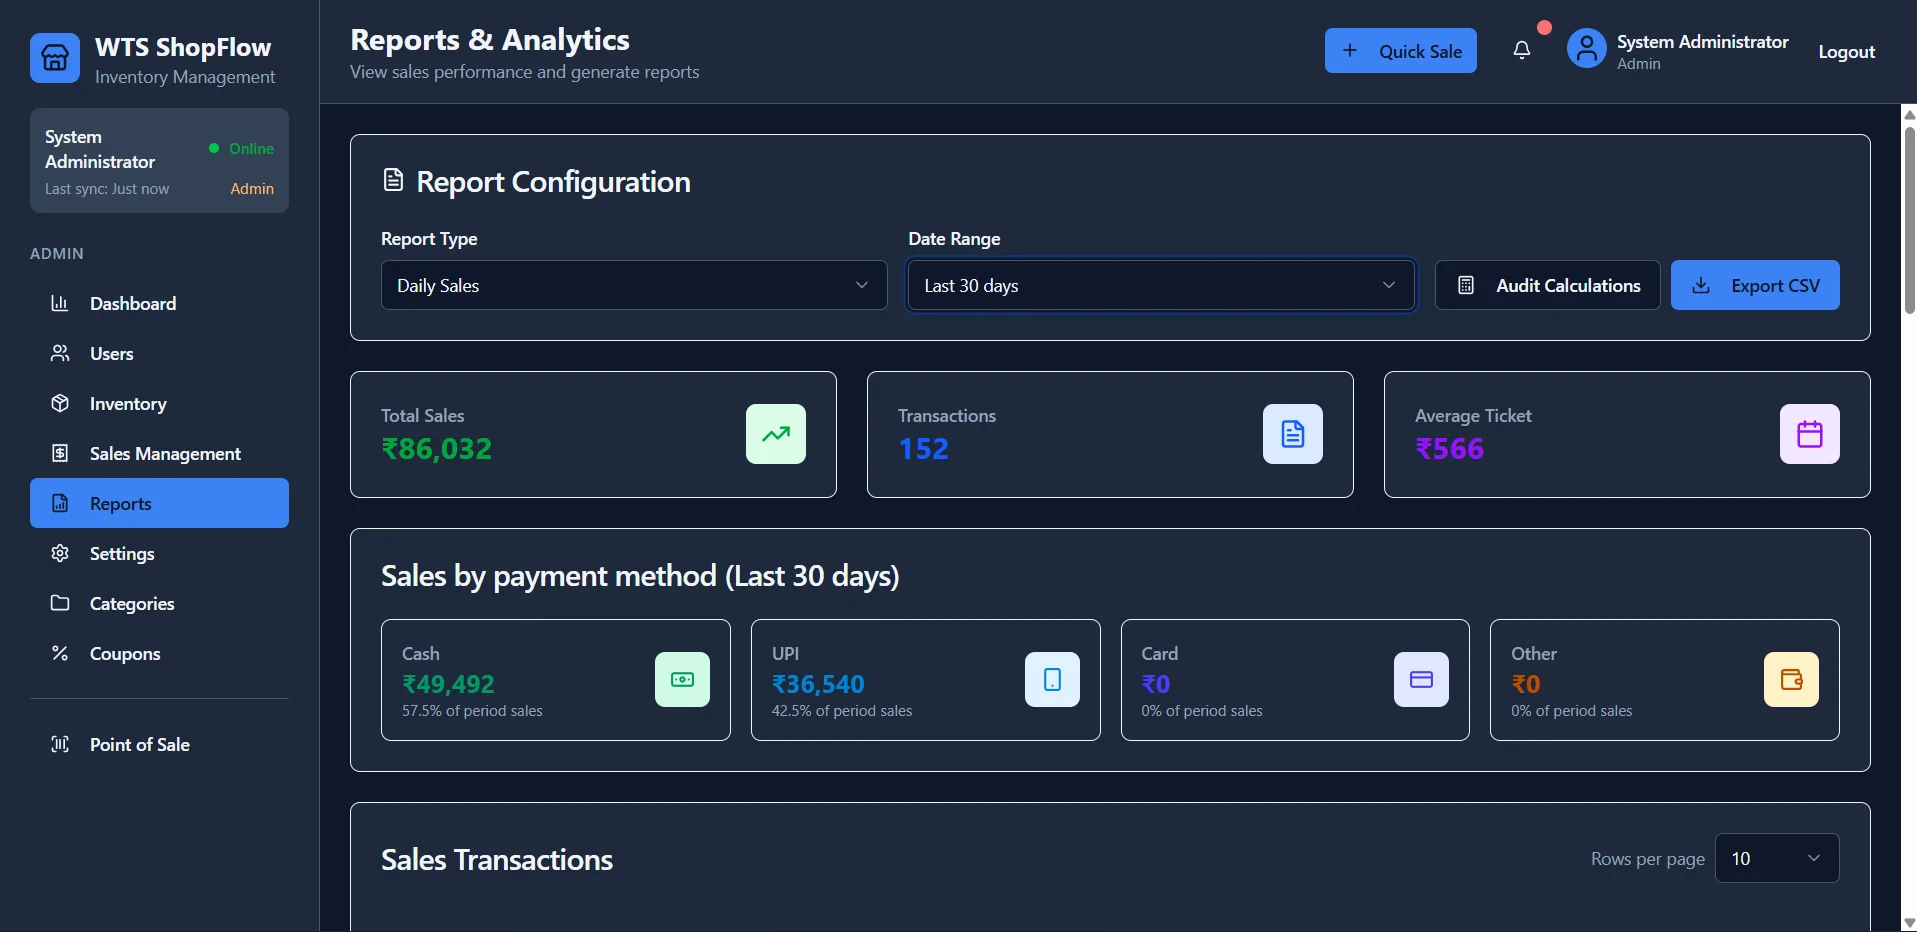Viewport: 1917px width, 932px height.
Task: Click the Average Ticket calendar icon
Action: click(x=1810, y=434)
